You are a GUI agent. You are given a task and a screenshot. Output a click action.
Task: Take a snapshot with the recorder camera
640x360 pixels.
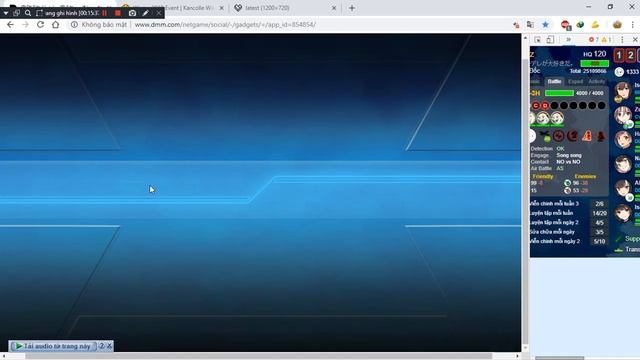click(132, 13)
